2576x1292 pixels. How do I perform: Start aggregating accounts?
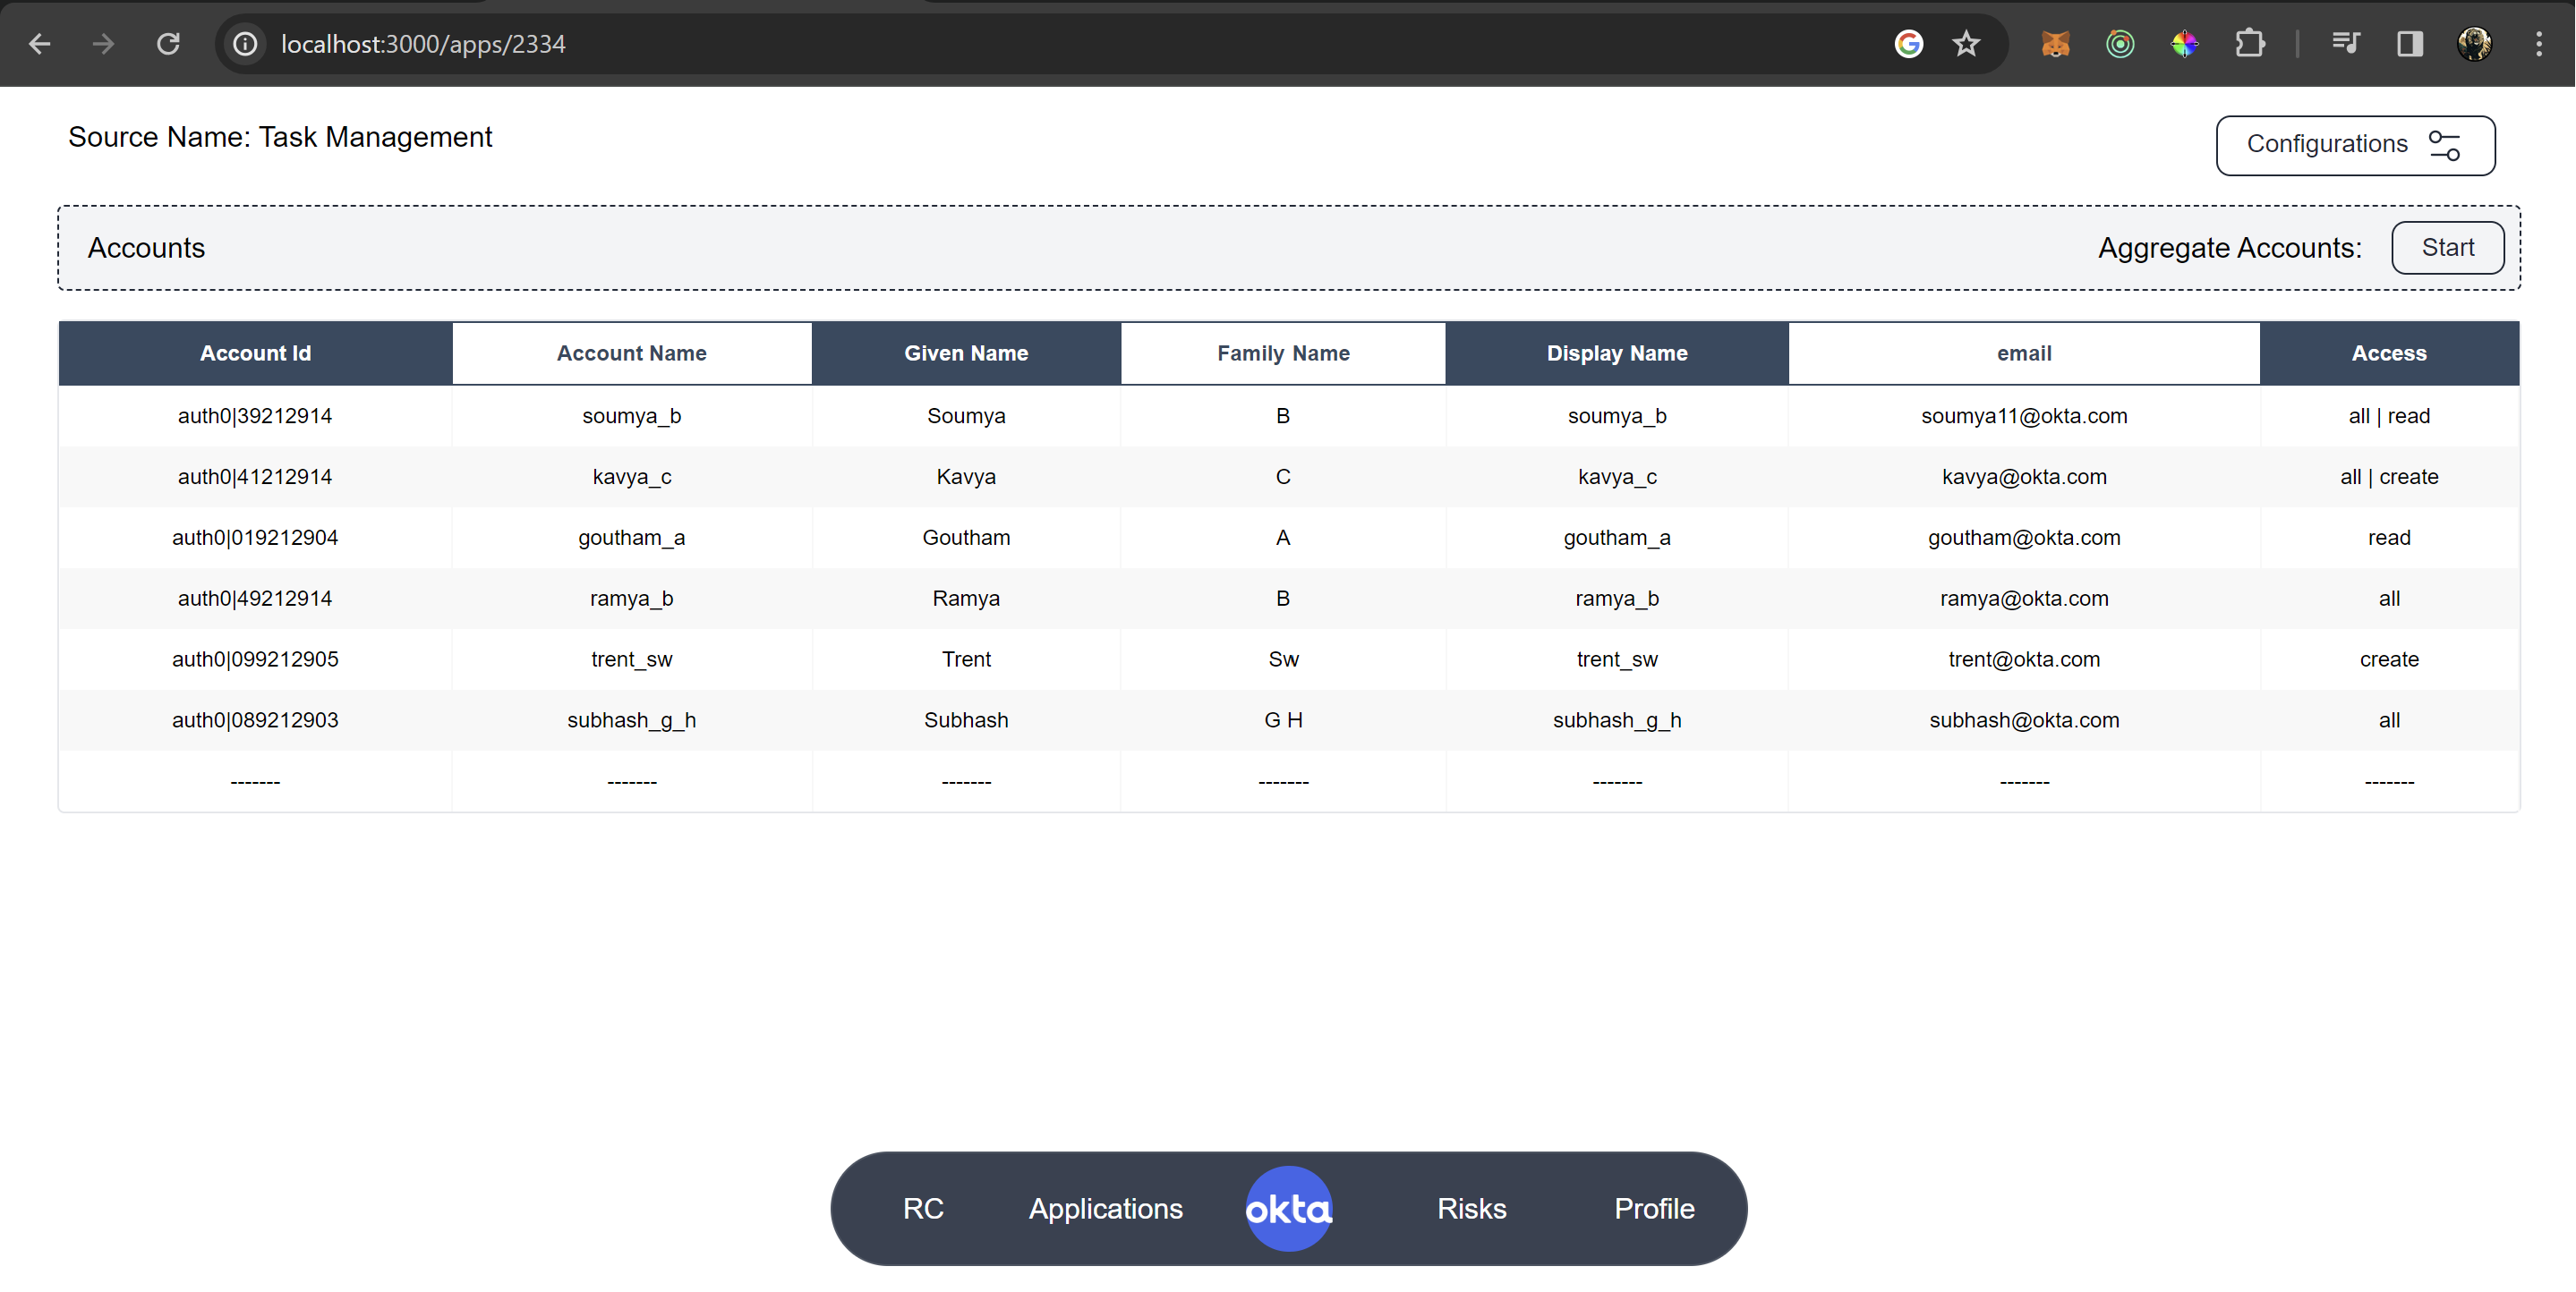[x=2447, y=247]
